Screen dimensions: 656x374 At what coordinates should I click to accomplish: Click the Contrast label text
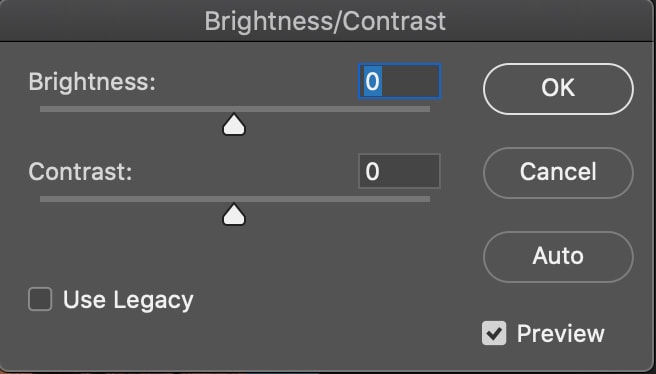click(x=80, y=172)
